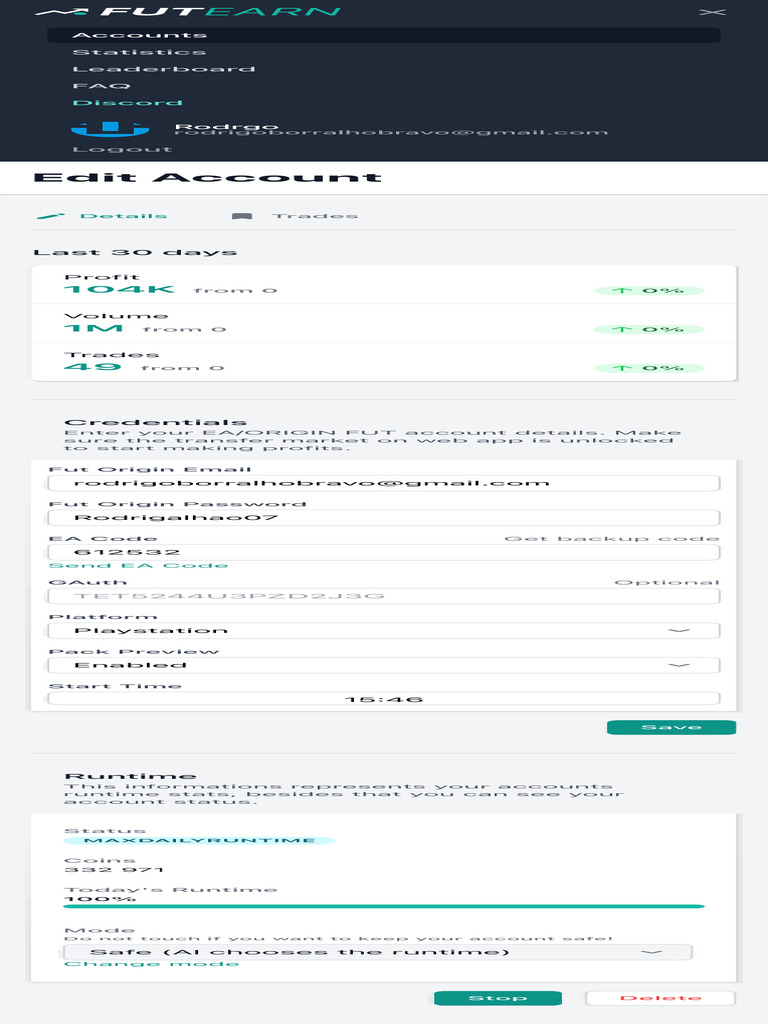Open the Leaderboard menu item
Viewport: 768px width, 1024px height.
163,69
